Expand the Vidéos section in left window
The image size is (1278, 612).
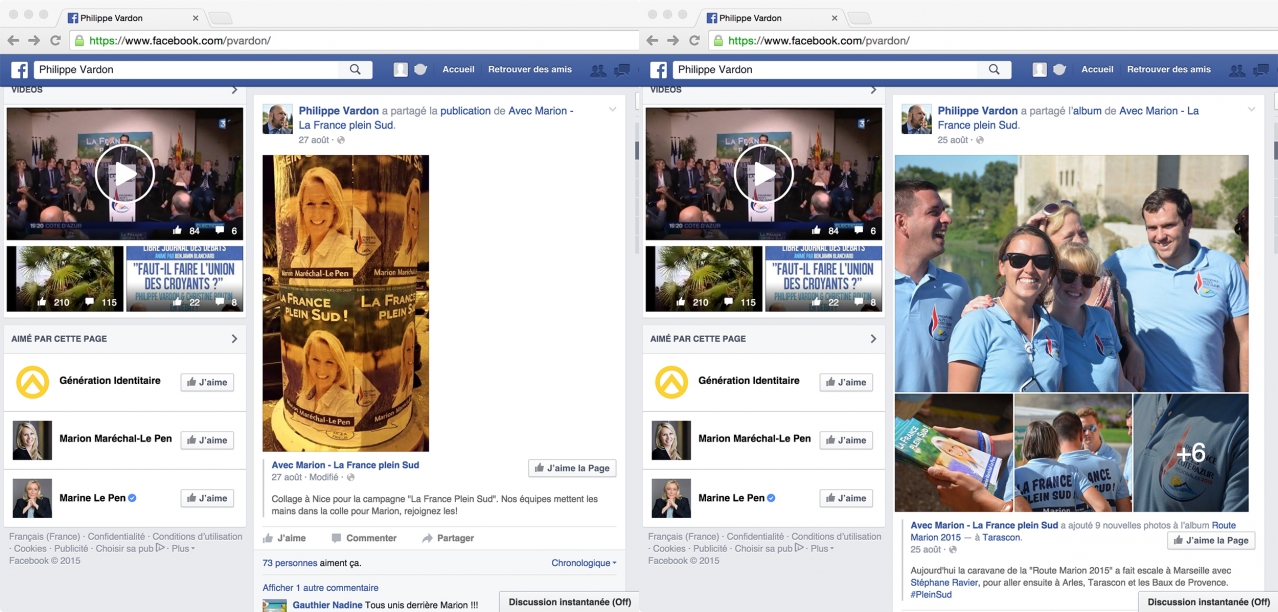(x=234, y=90)
